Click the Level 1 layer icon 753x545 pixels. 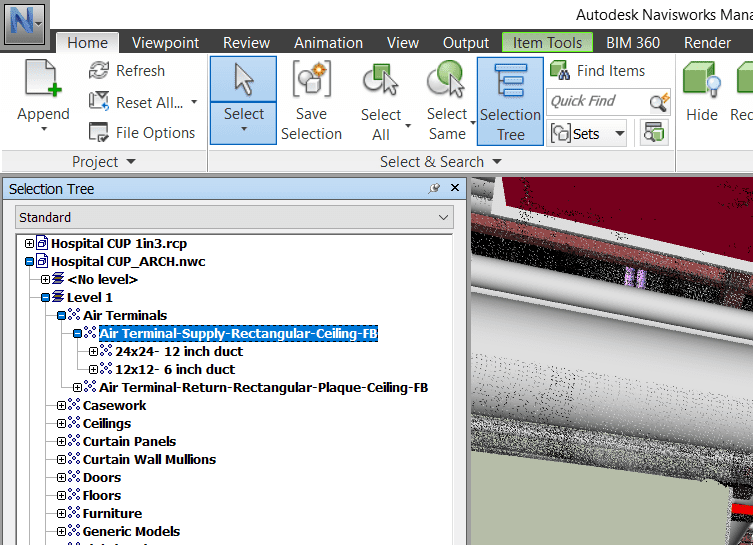pos(58,297)
